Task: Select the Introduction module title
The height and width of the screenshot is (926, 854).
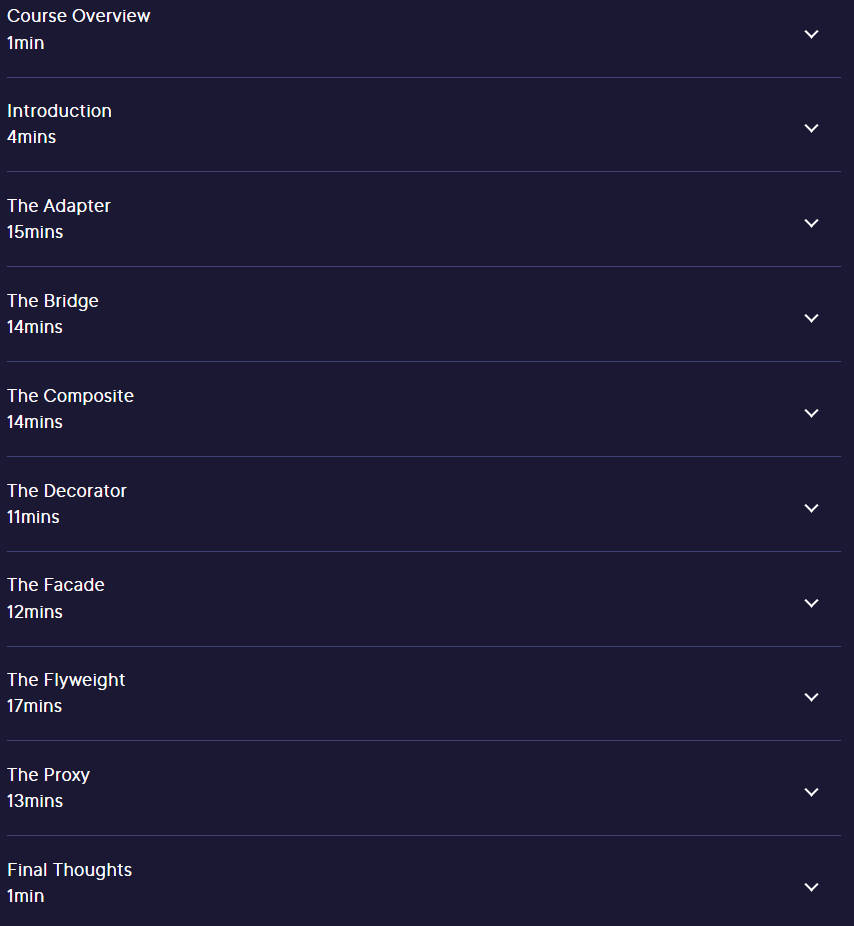Action: pyautogui.click(x=59, y=111)
